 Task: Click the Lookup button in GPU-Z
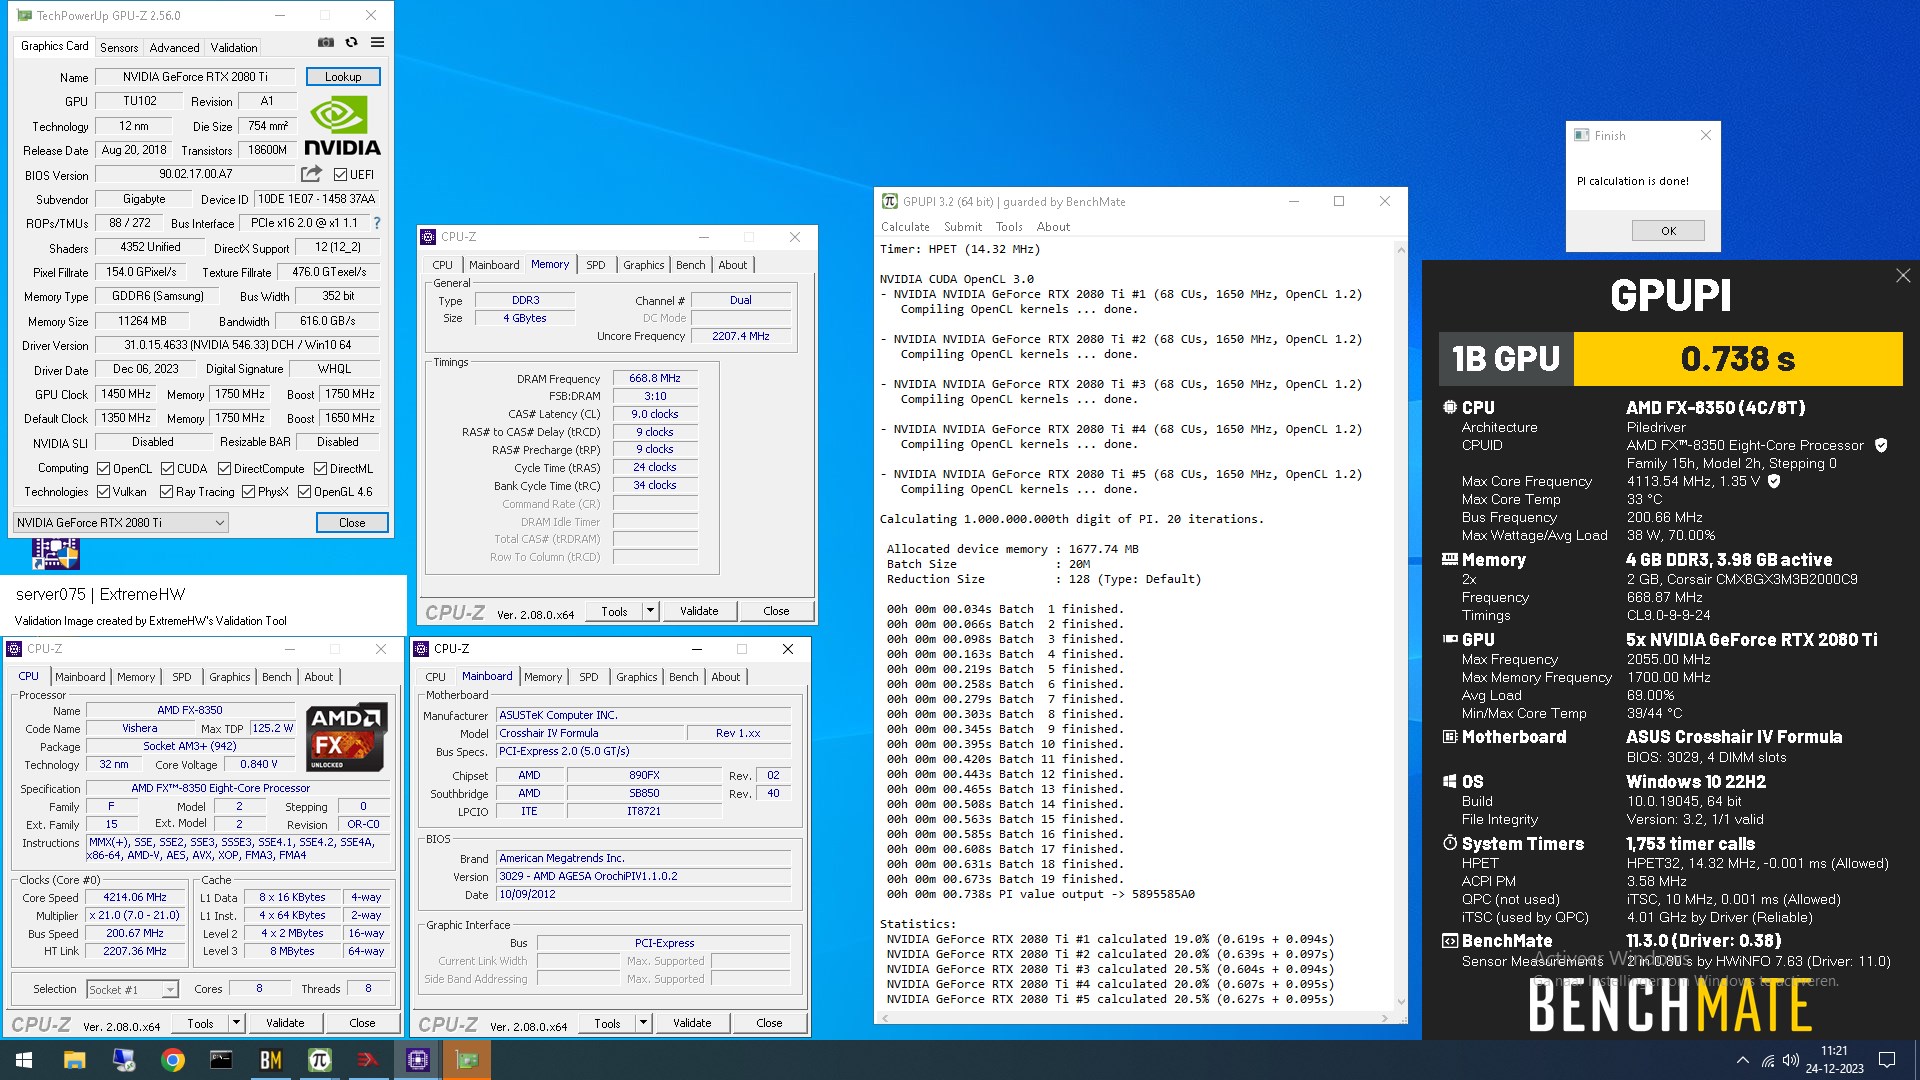pyautogui.click(x=343, y=77)
